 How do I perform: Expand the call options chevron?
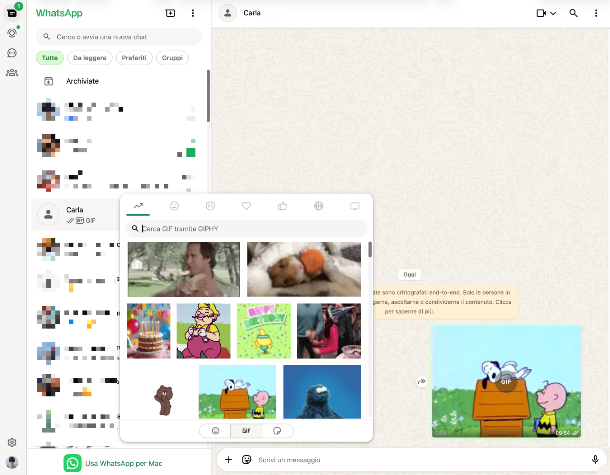pos(553,13)
